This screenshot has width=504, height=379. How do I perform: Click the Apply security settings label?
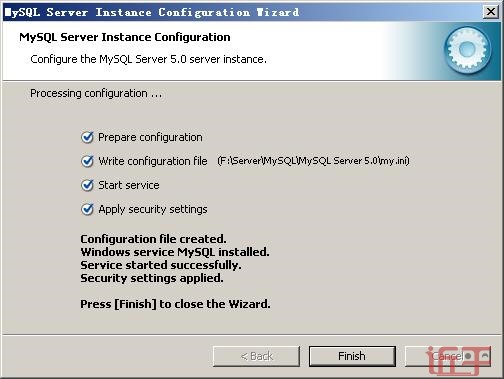[153, 209]
